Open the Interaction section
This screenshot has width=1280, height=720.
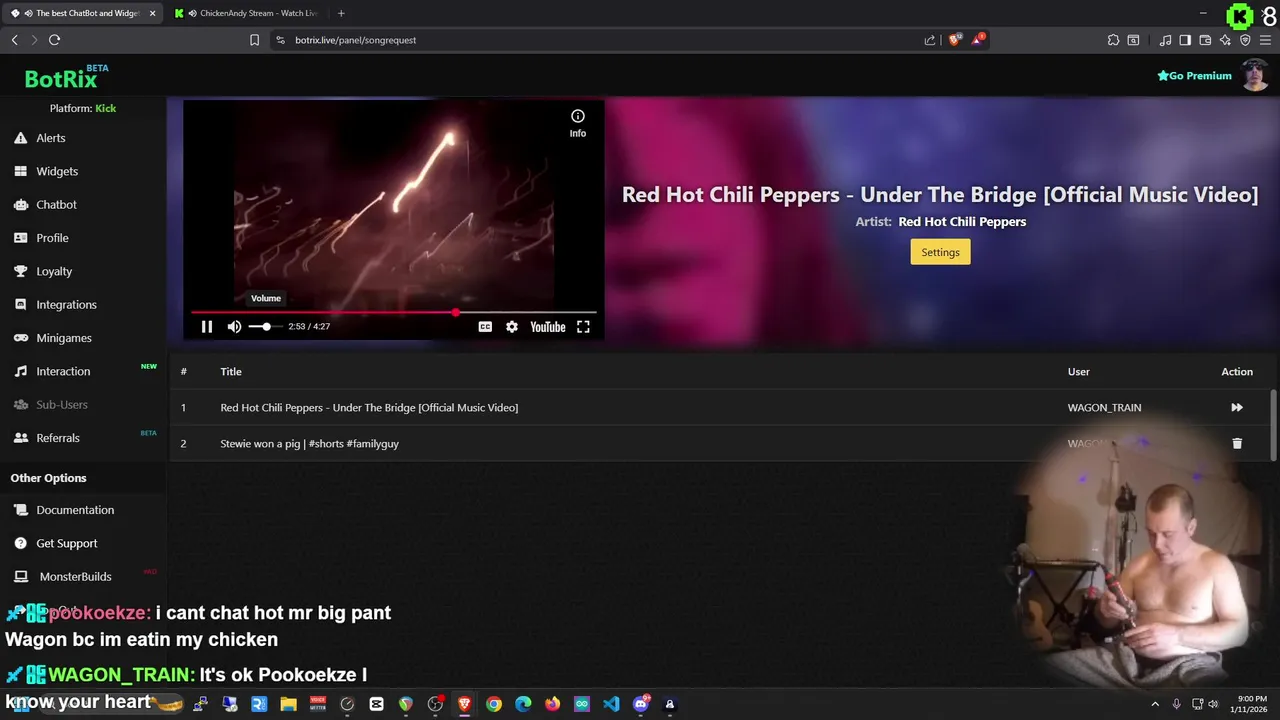coord(63,371)
